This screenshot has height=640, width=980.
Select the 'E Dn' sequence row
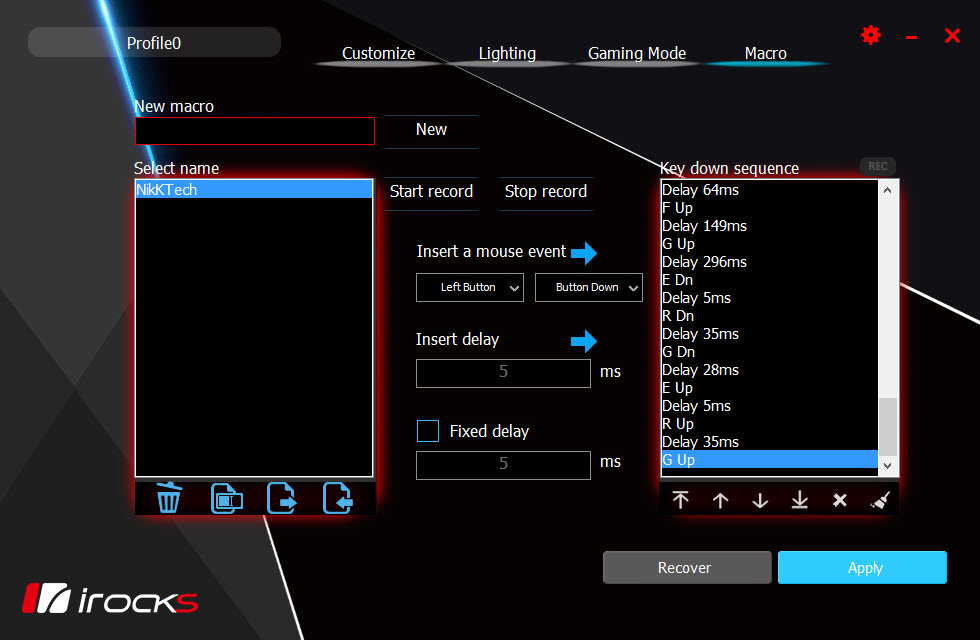click(770, 279)
